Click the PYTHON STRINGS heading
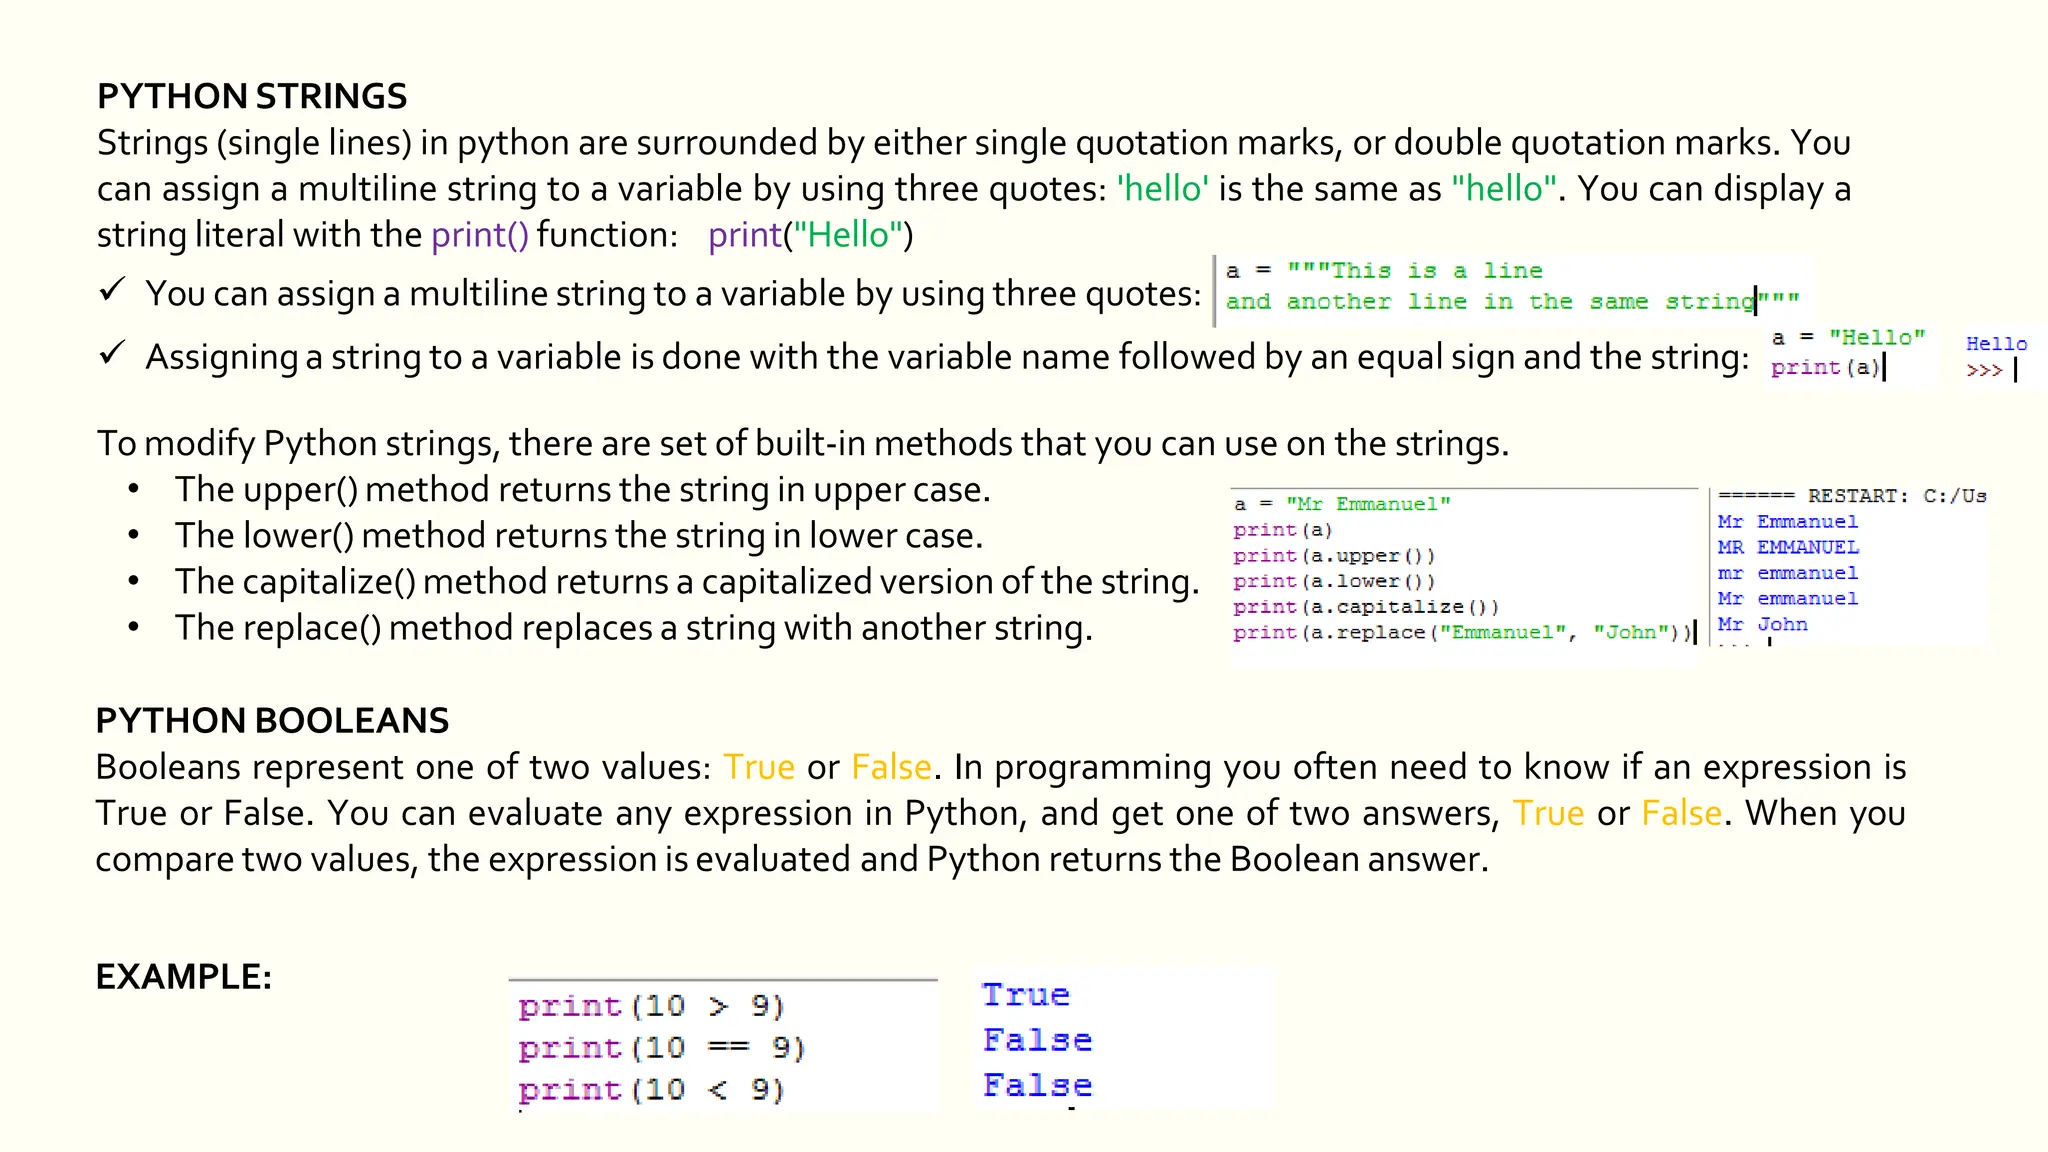 252,97
